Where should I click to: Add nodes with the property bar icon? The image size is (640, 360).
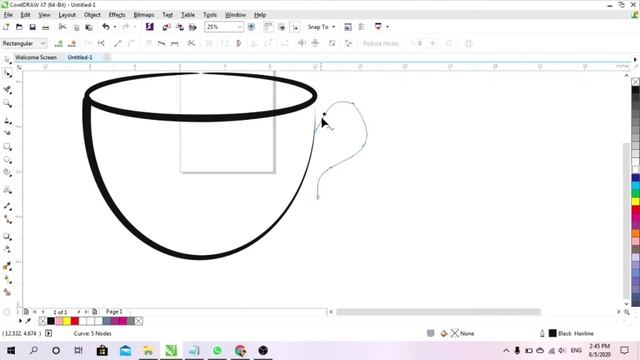[x=58, y=43]
